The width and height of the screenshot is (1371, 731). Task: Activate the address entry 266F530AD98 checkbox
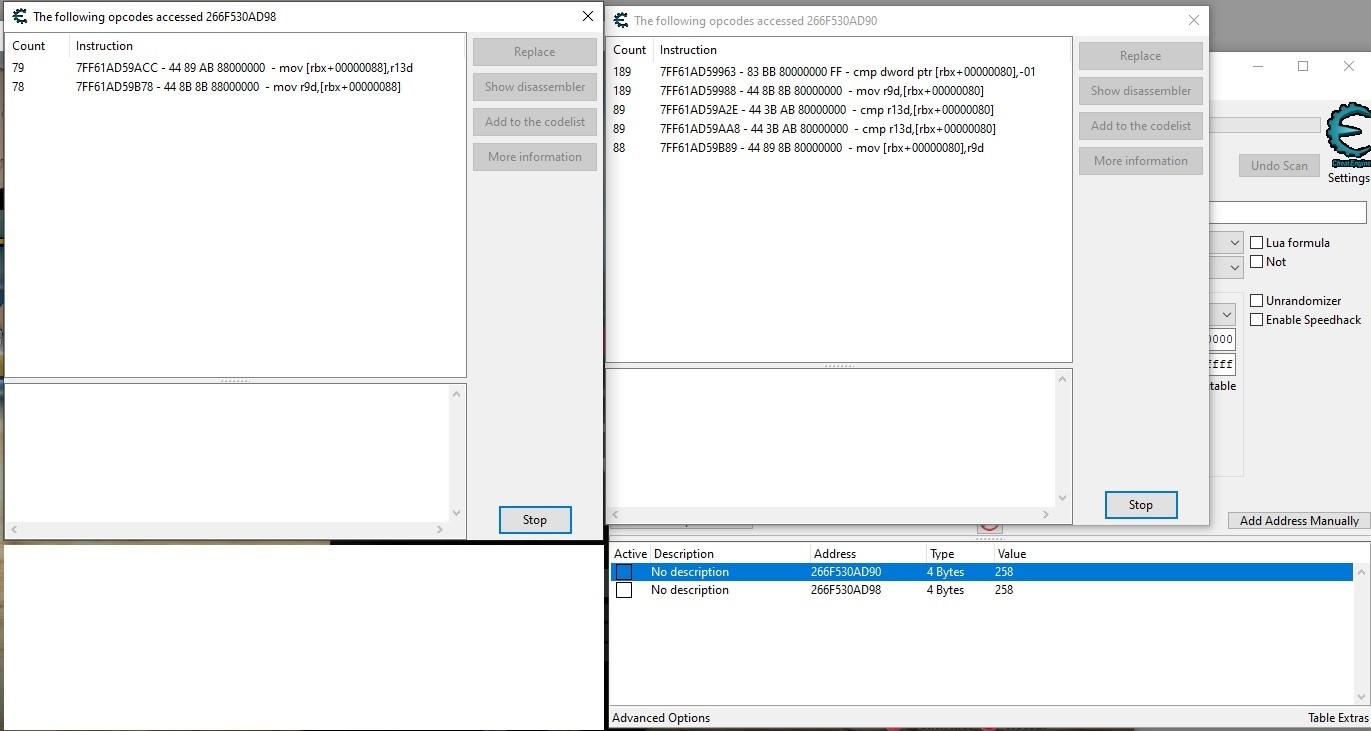pyautogui.click(x=624, y=590)
